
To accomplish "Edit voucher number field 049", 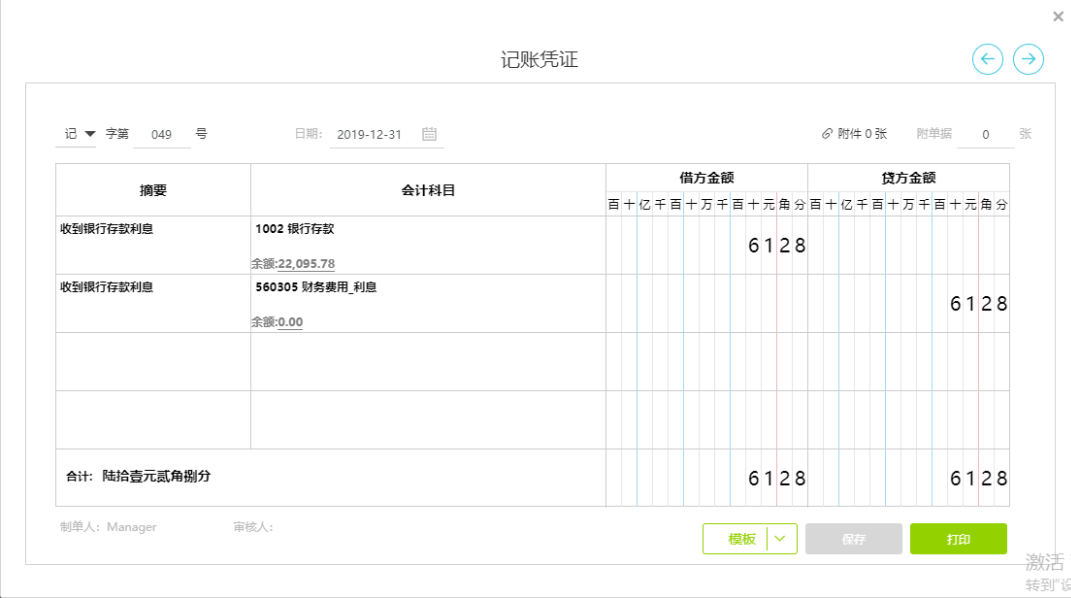I will pos(161,134).
